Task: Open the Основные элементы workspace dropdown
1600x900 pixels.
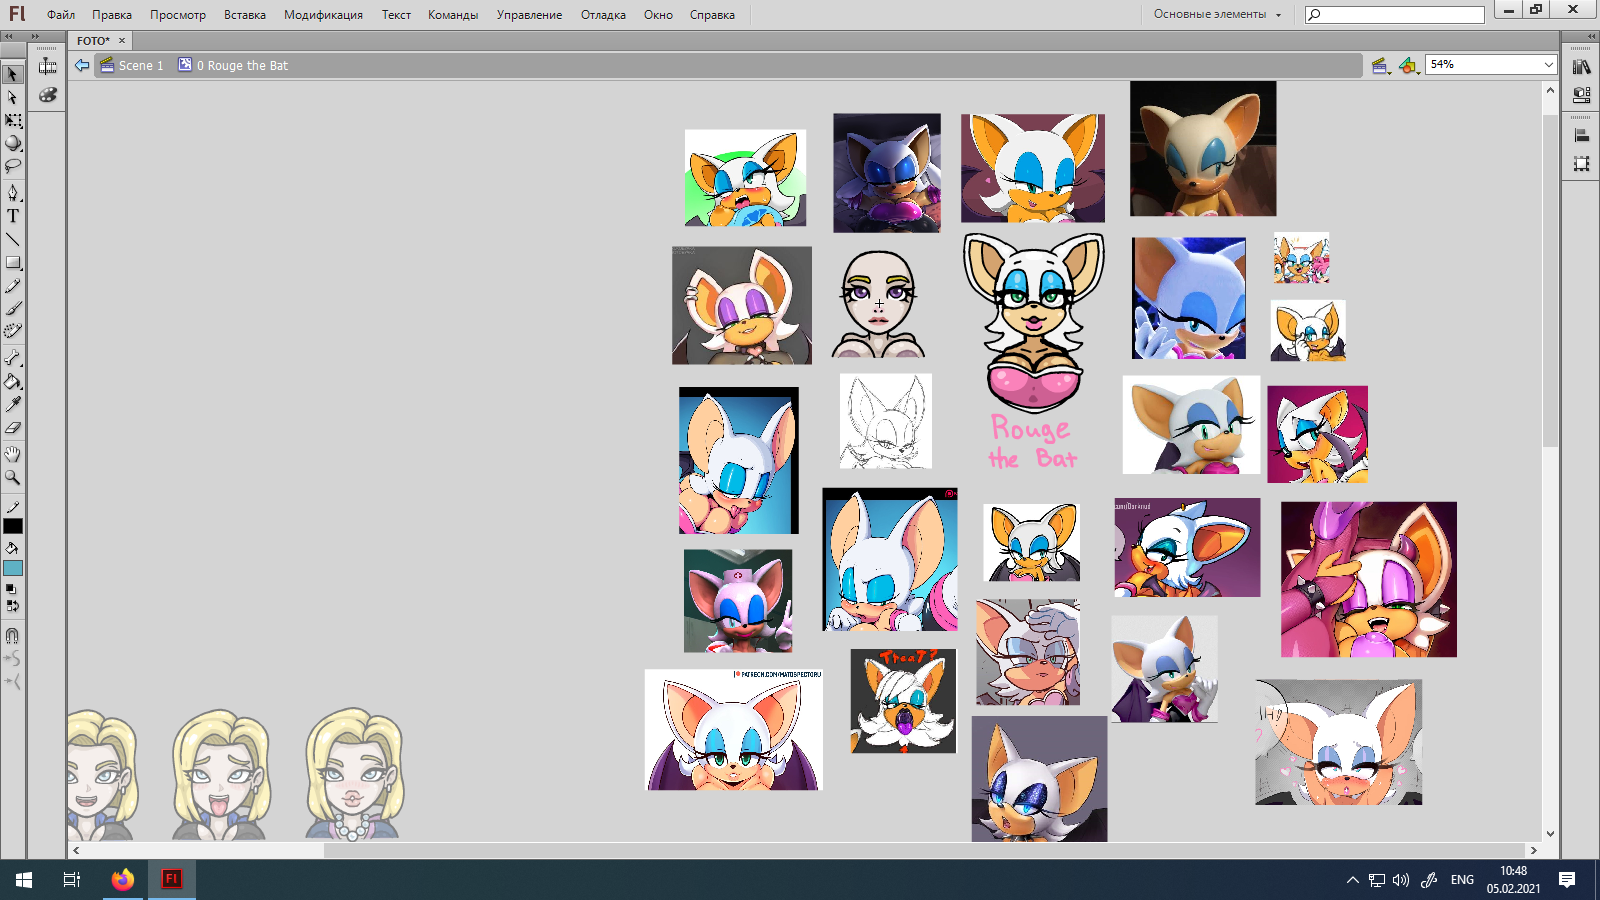Action: point(1217,14)
